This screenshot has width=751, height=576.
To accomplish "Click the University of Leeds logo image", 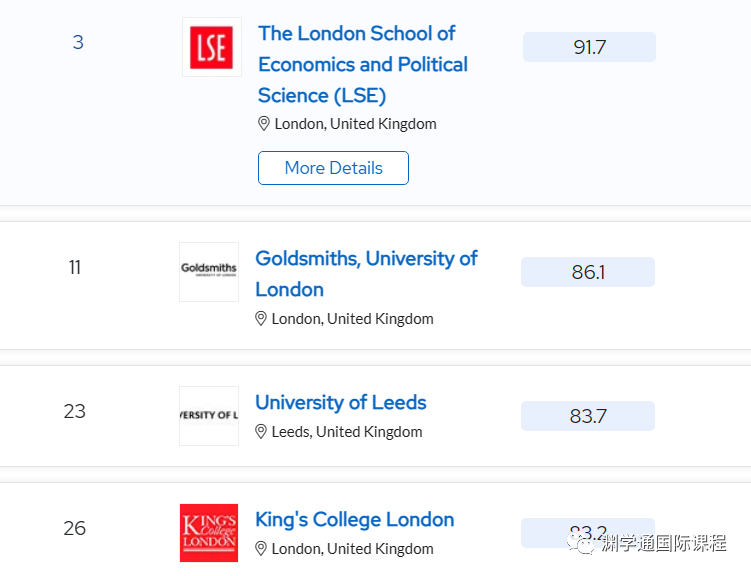I will tap(209, 416).
